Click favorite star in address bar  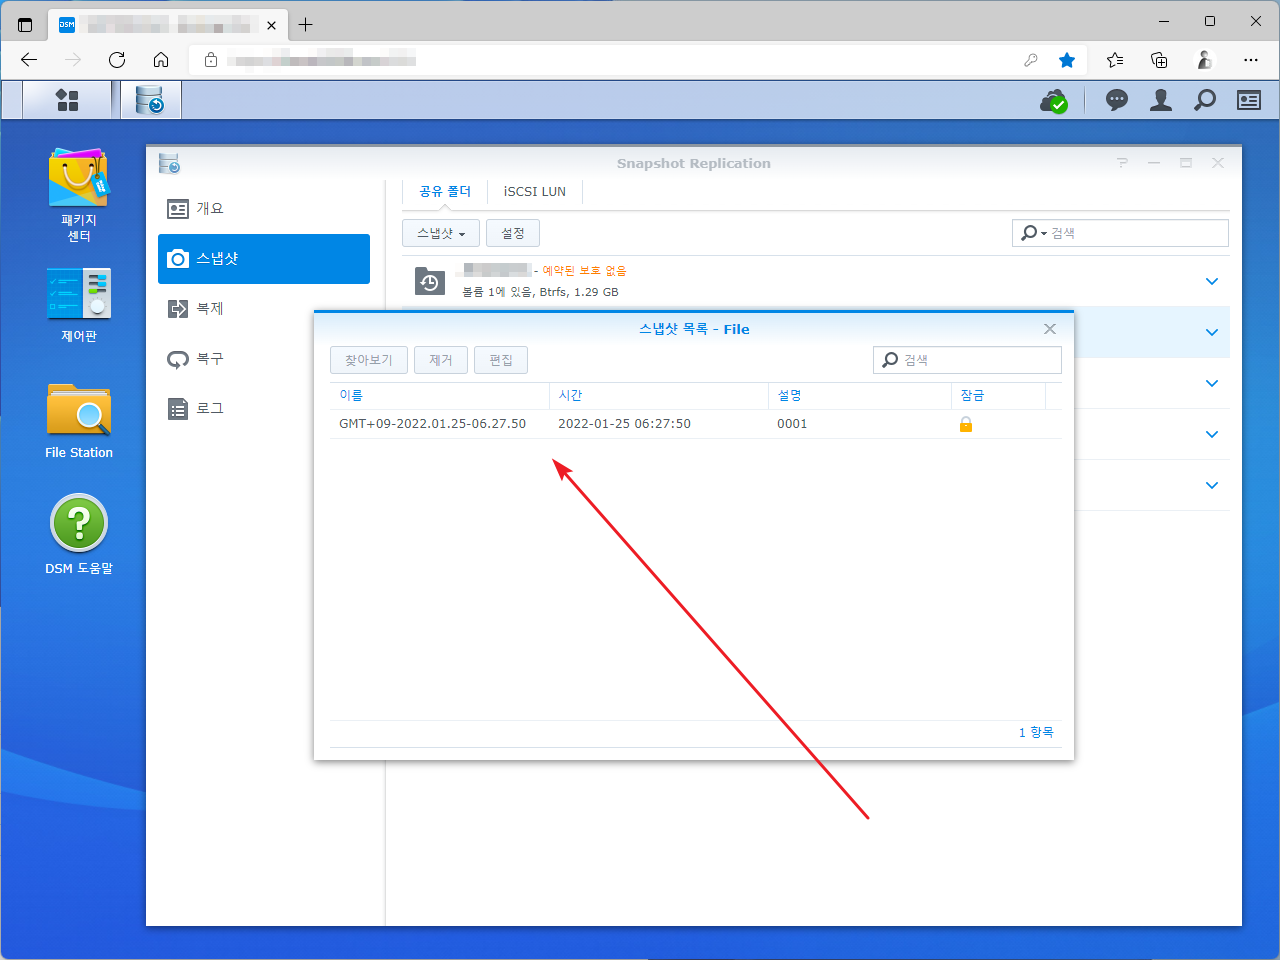(x=1067, y=60)
